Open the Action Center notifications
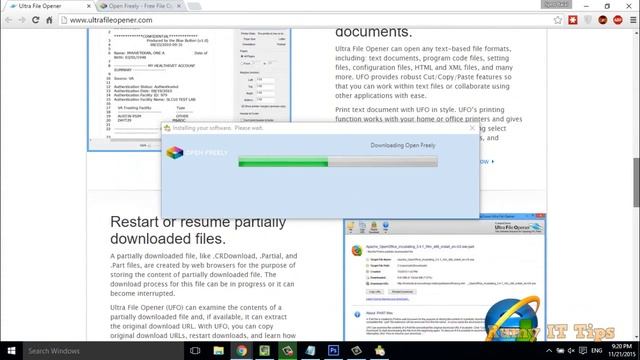 point(583,351)
